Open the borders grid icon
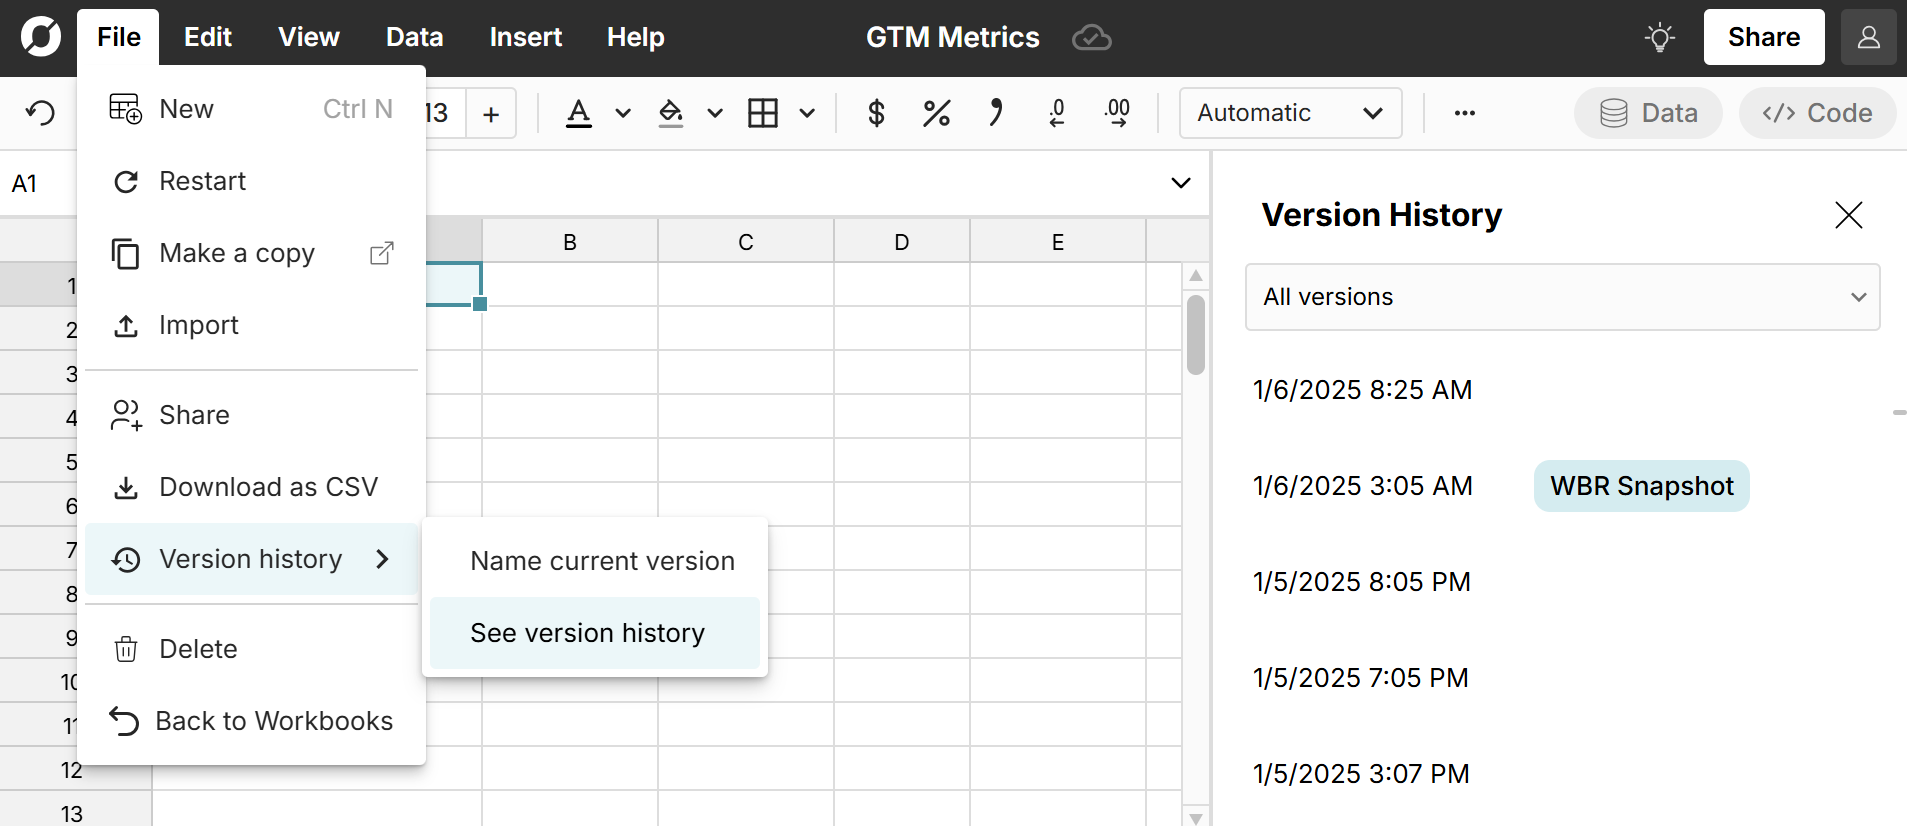Viewport: 1907px width, 826px height. 763,113
